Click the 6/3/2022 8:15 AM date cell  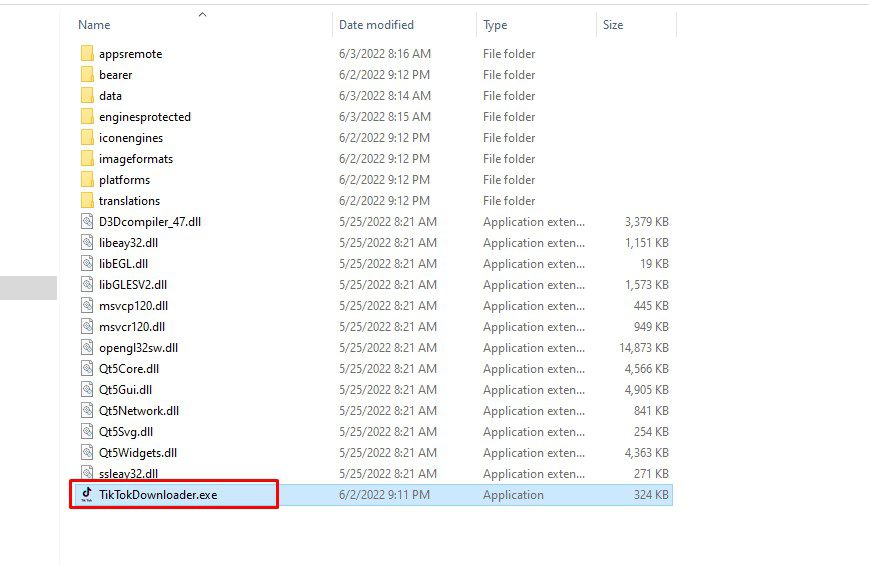click(385, 117)
